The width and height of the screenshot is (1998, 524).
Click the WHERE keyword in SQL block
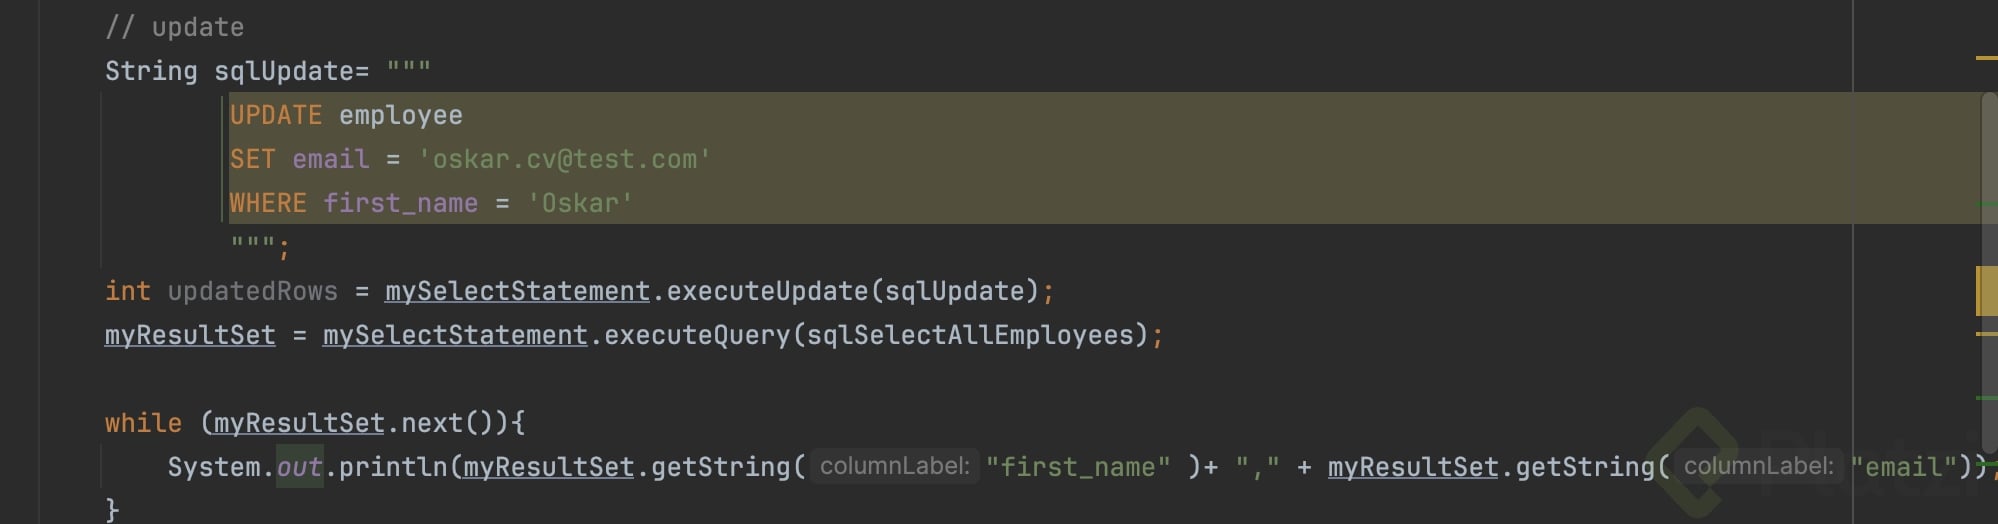268,203
